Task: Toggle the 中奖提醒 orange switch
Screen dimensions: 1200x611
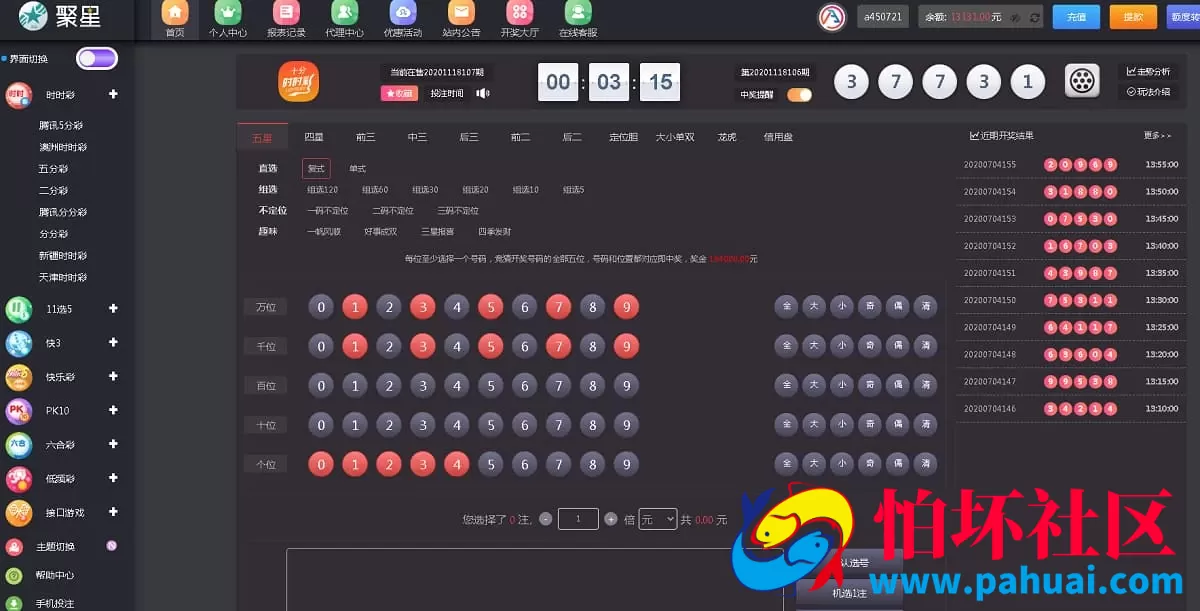Action: click(x=799, y=95)
